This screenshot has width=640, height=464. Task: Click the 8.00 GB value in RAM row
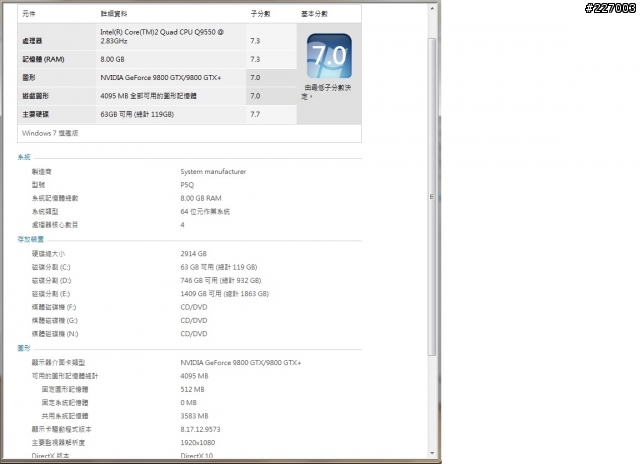[112, 59]
